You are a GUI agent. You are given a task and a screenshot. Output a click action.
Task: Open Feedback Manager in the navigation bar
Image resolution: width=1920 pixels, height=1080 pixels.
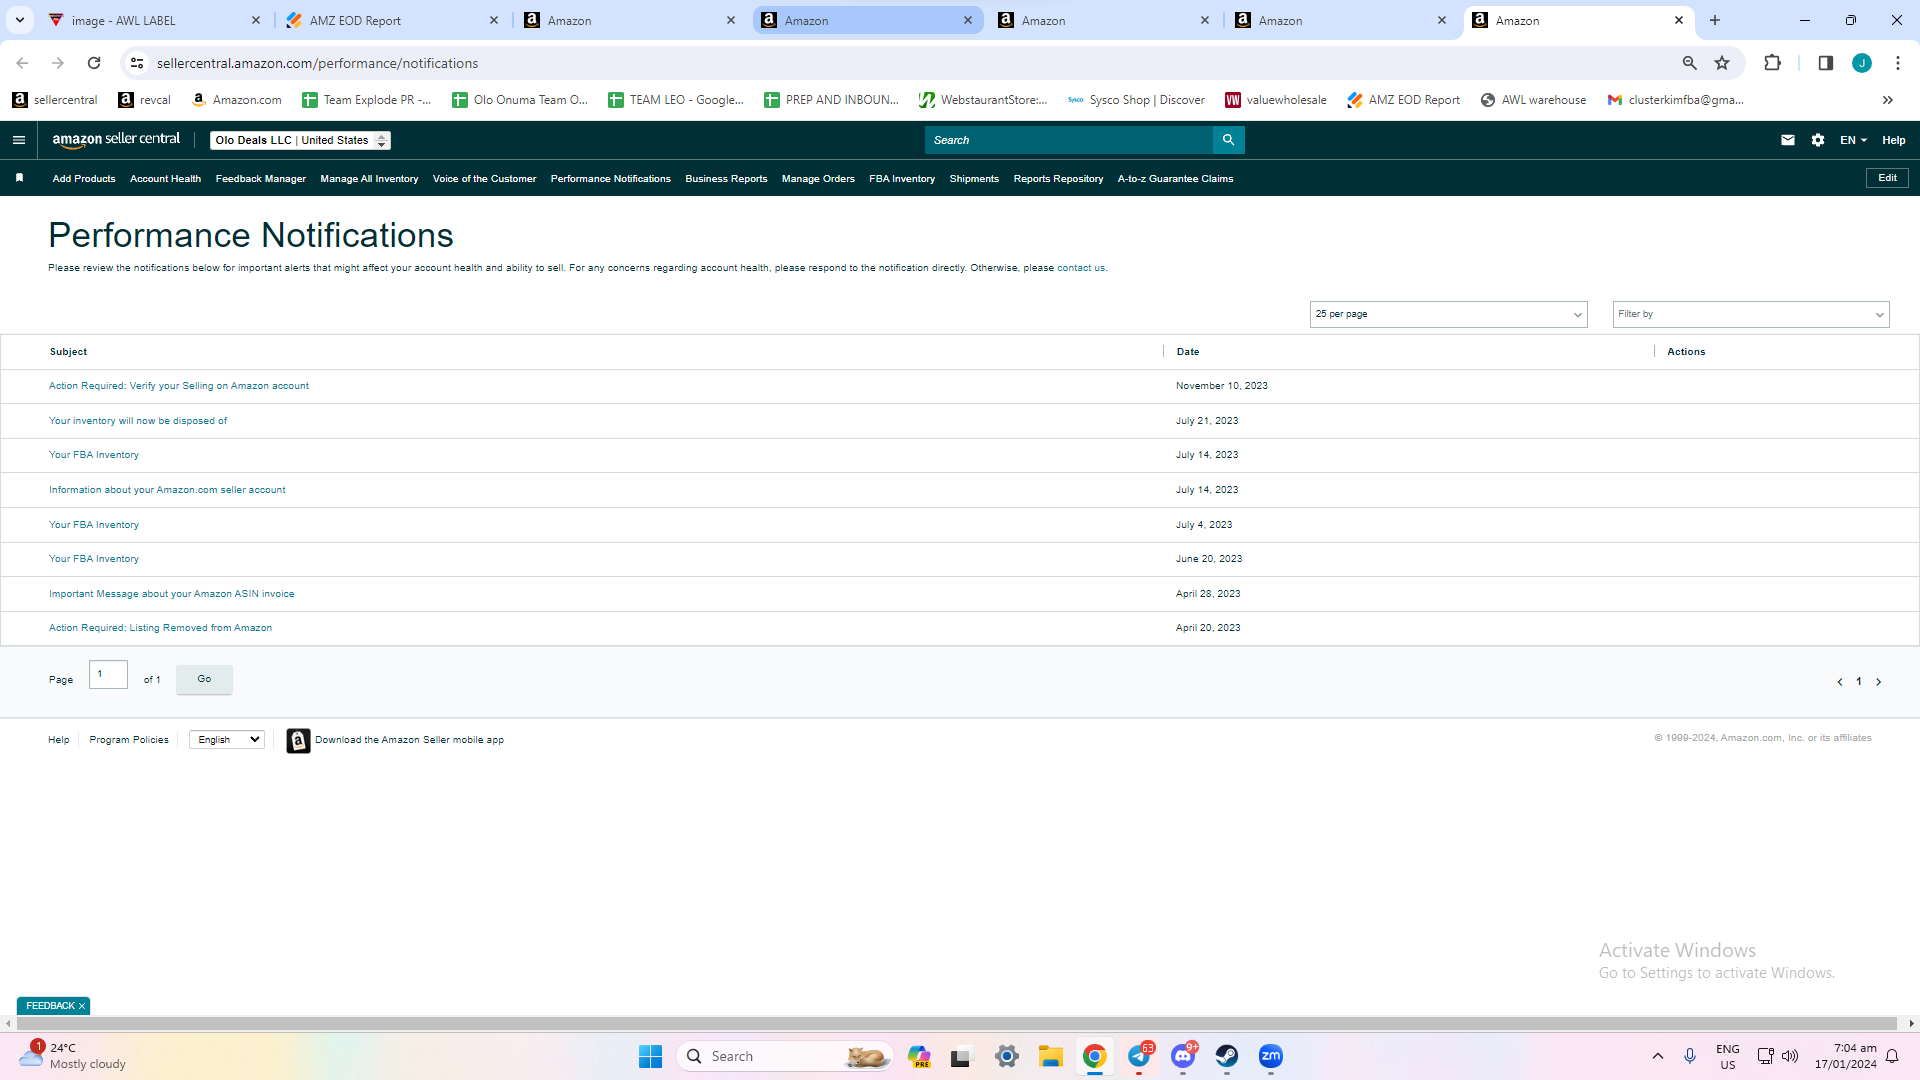click(x=261, y=179)
